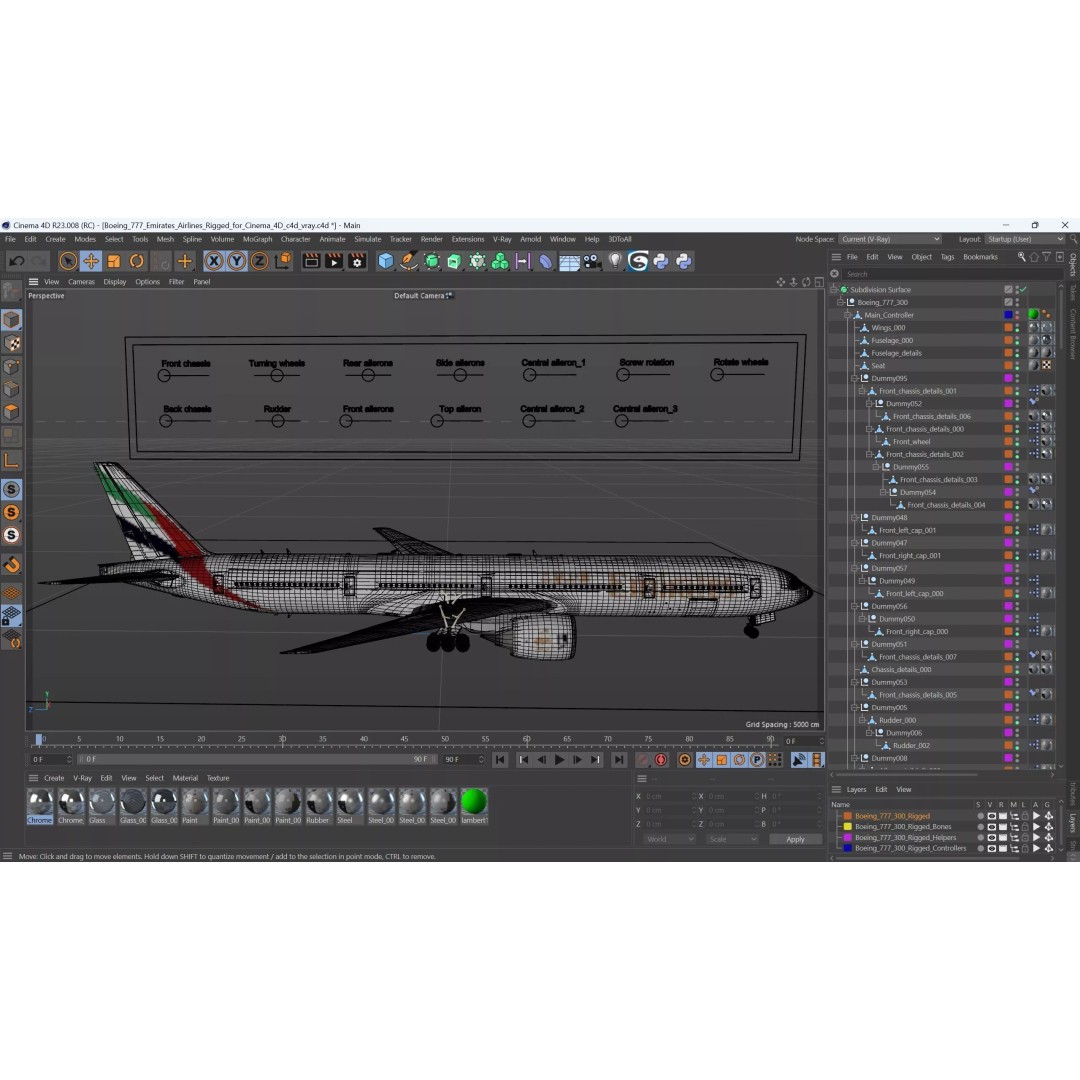
Task: Undo the last action
Action: click(17, 261)
